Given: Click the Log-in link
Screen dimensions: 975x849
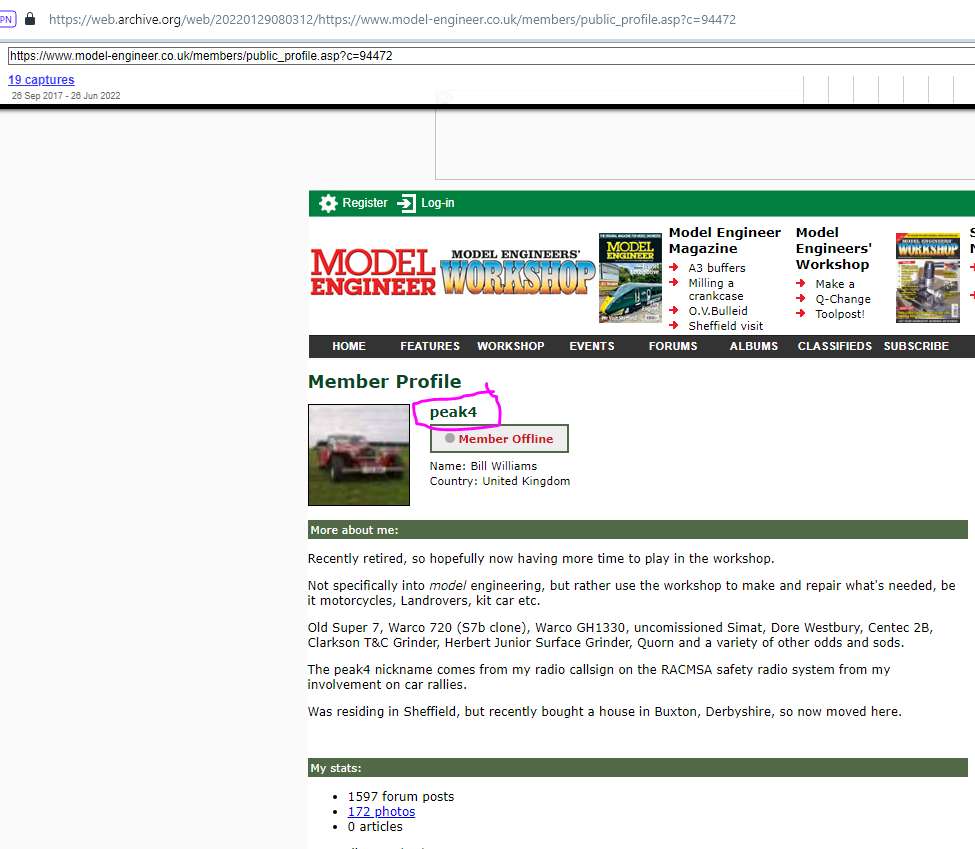Looking at the screenshot, I should (438, 203).
